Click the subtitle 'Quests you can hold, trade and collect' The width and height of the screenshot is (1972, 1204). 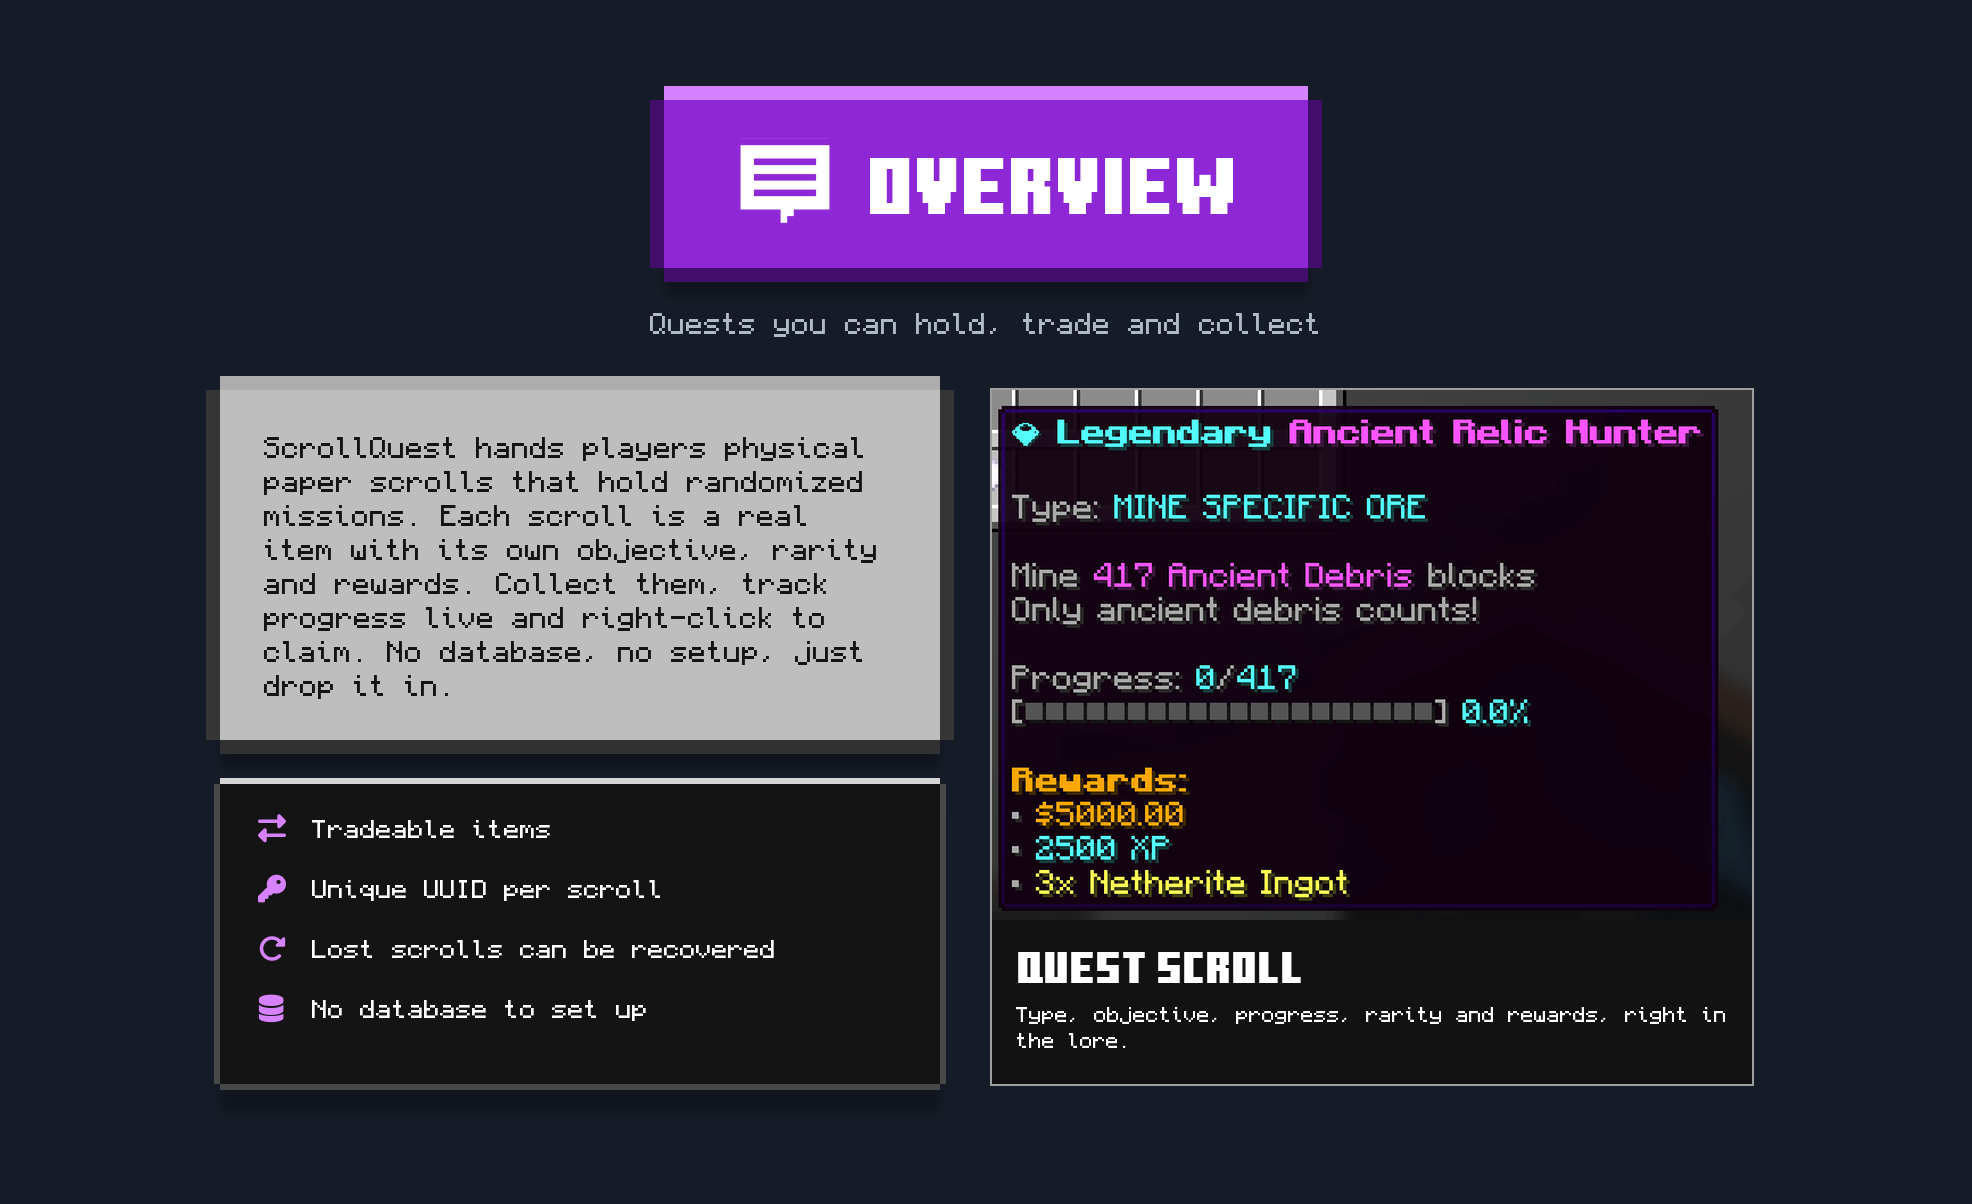(x=984, y=325)
